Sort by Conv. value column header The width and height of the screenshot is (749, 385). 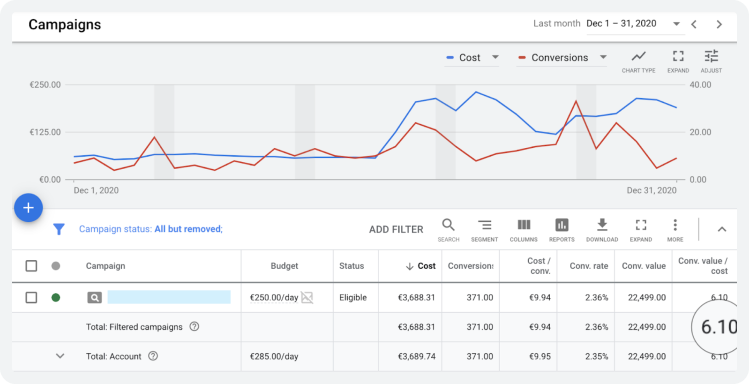643,266
